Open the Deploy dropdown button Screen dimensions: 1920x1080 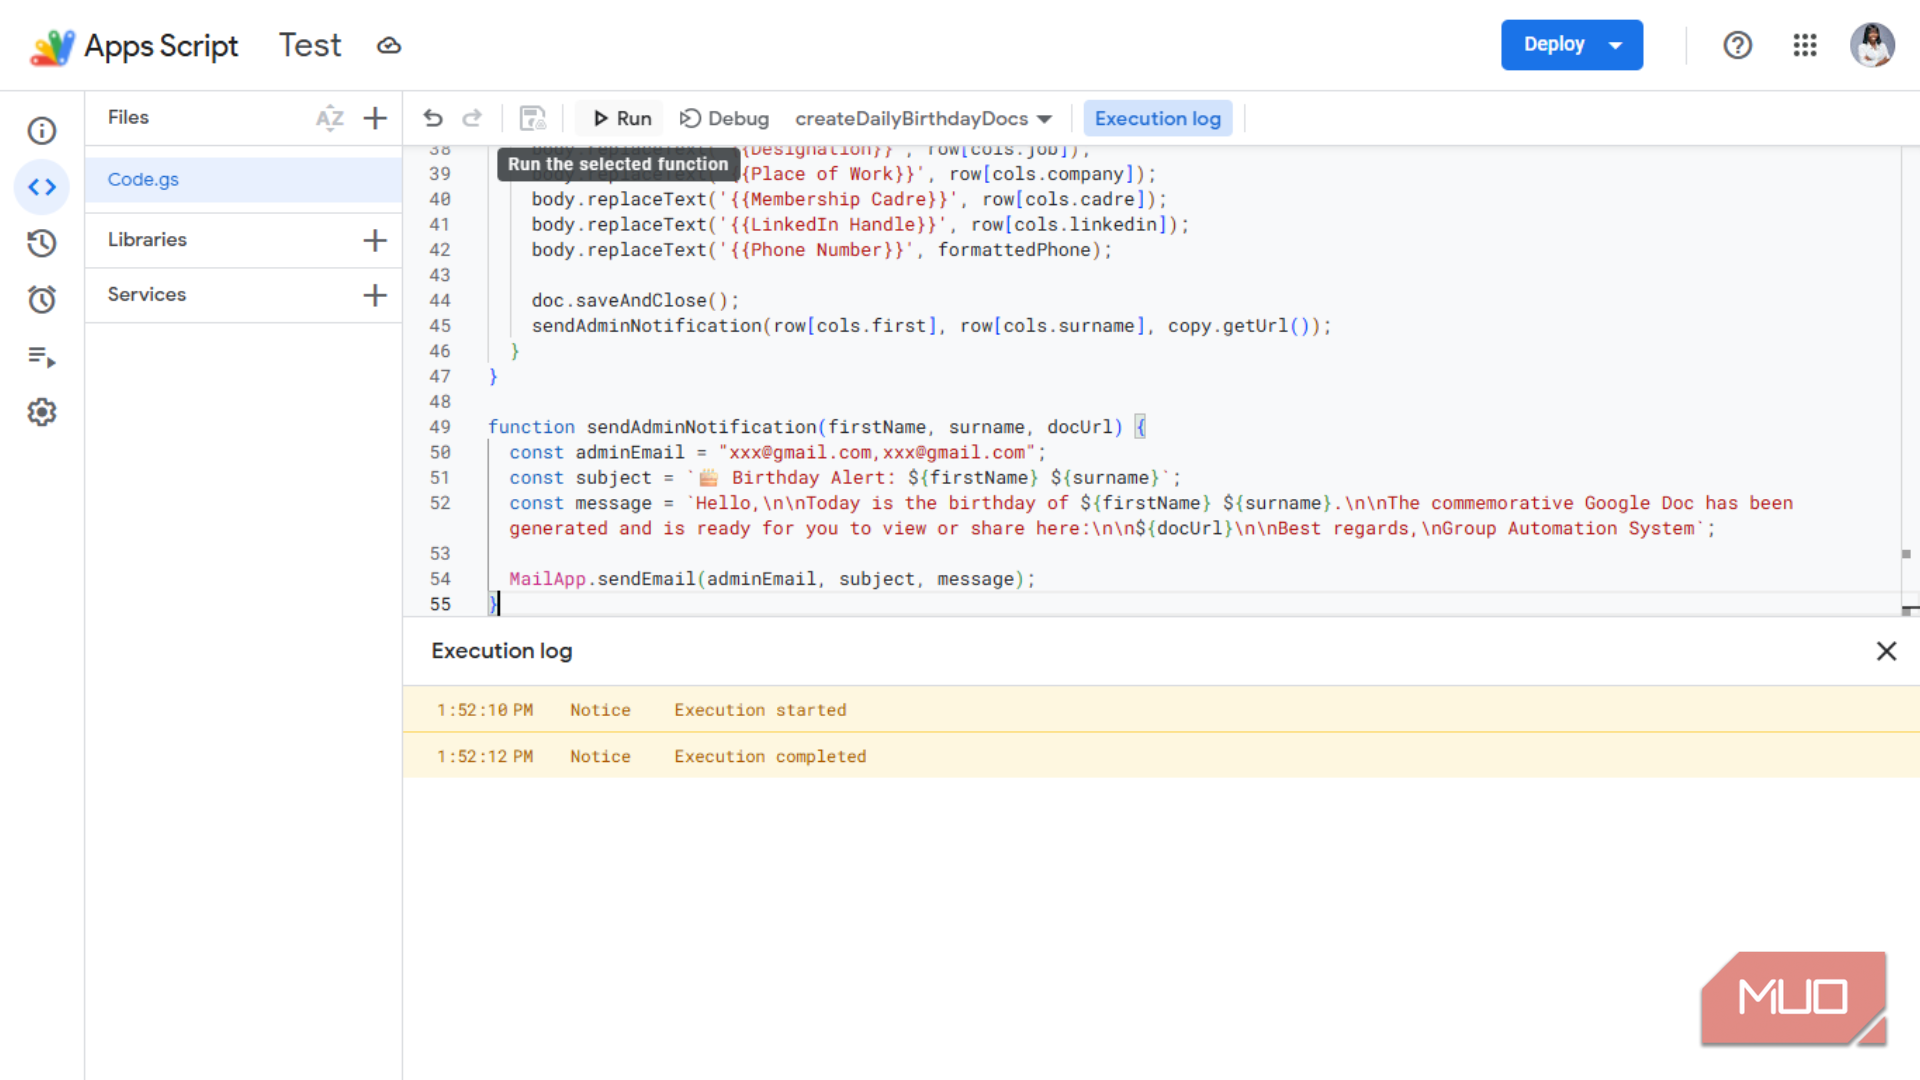tap(1571, 45)
